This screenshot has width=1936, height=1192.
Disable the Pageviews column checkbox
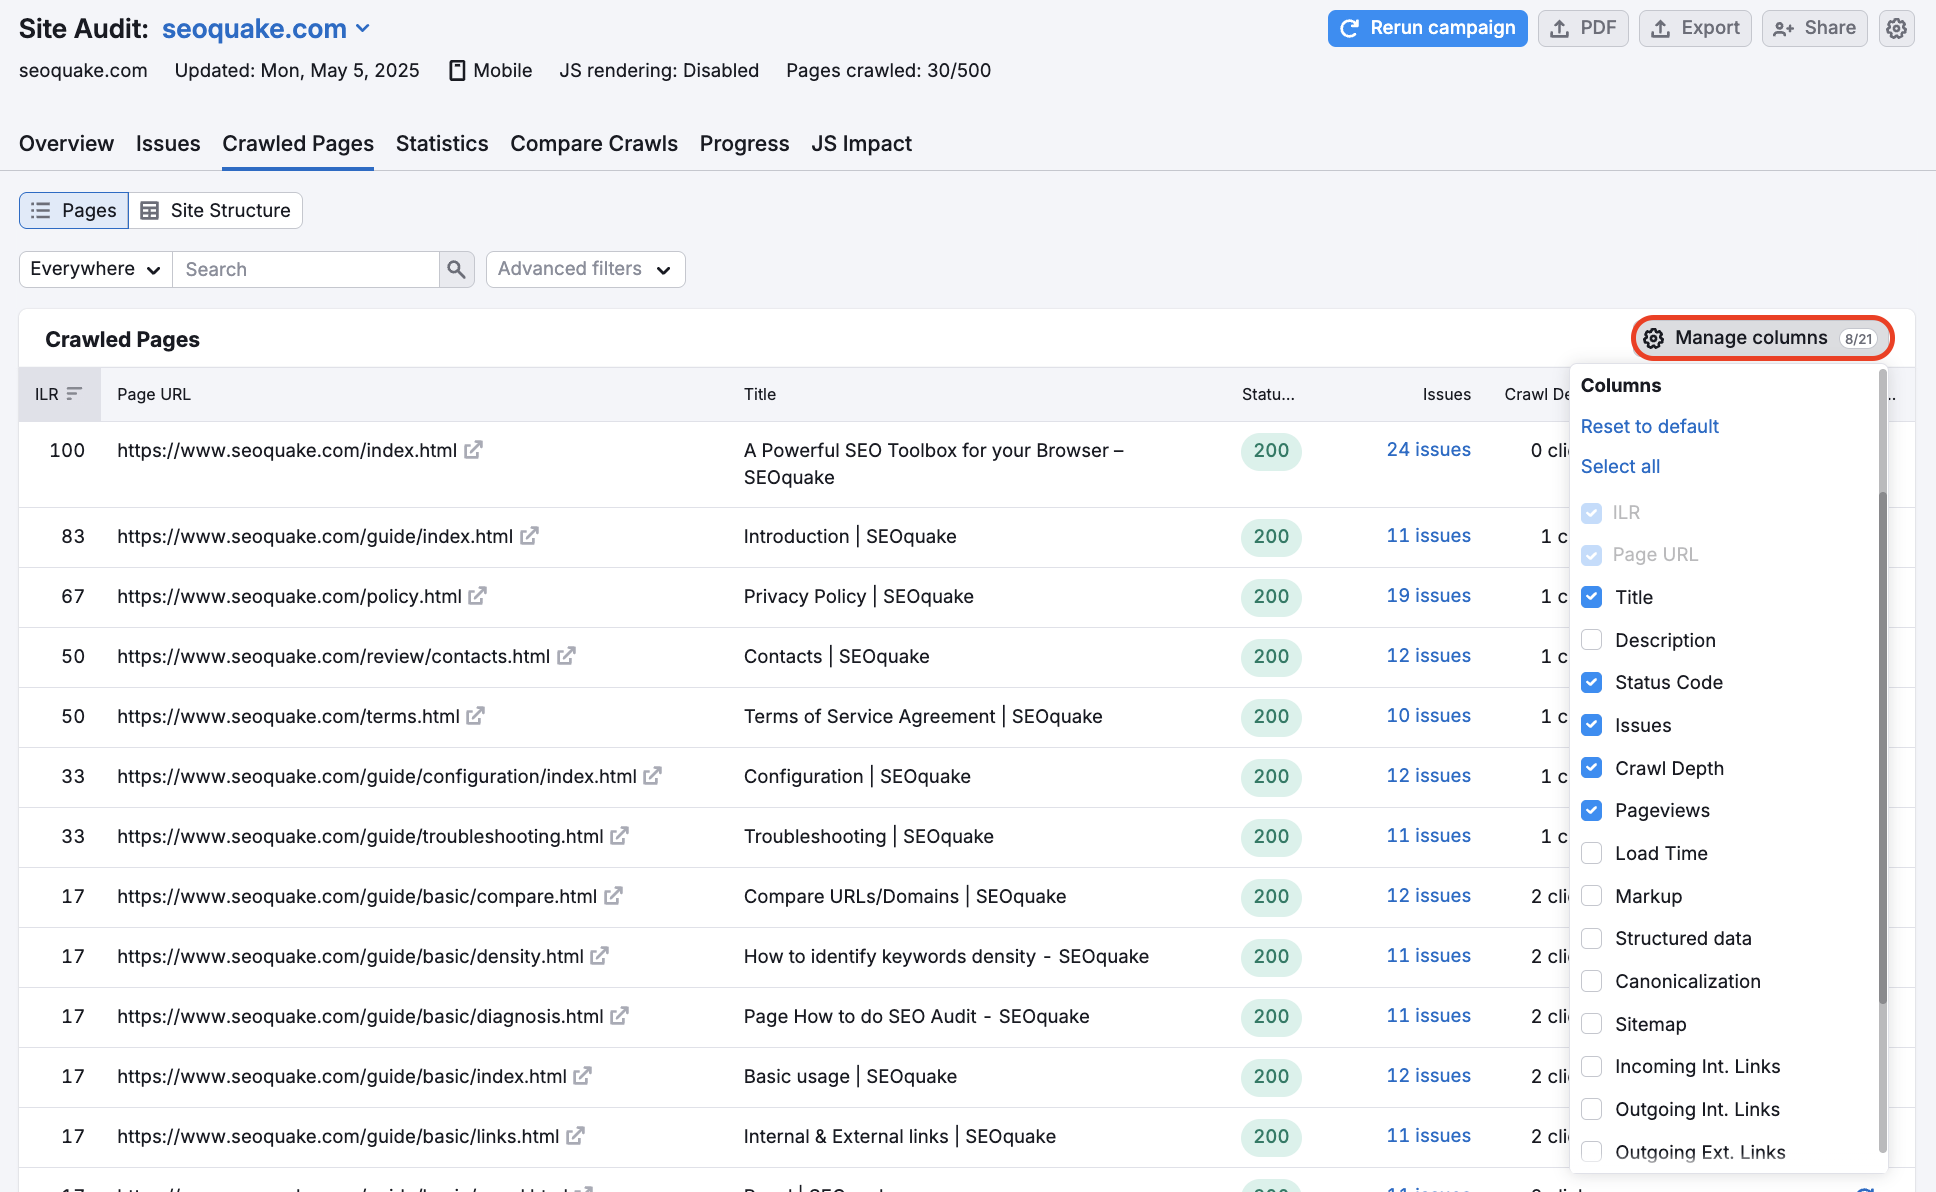[x=1591, y=810]
